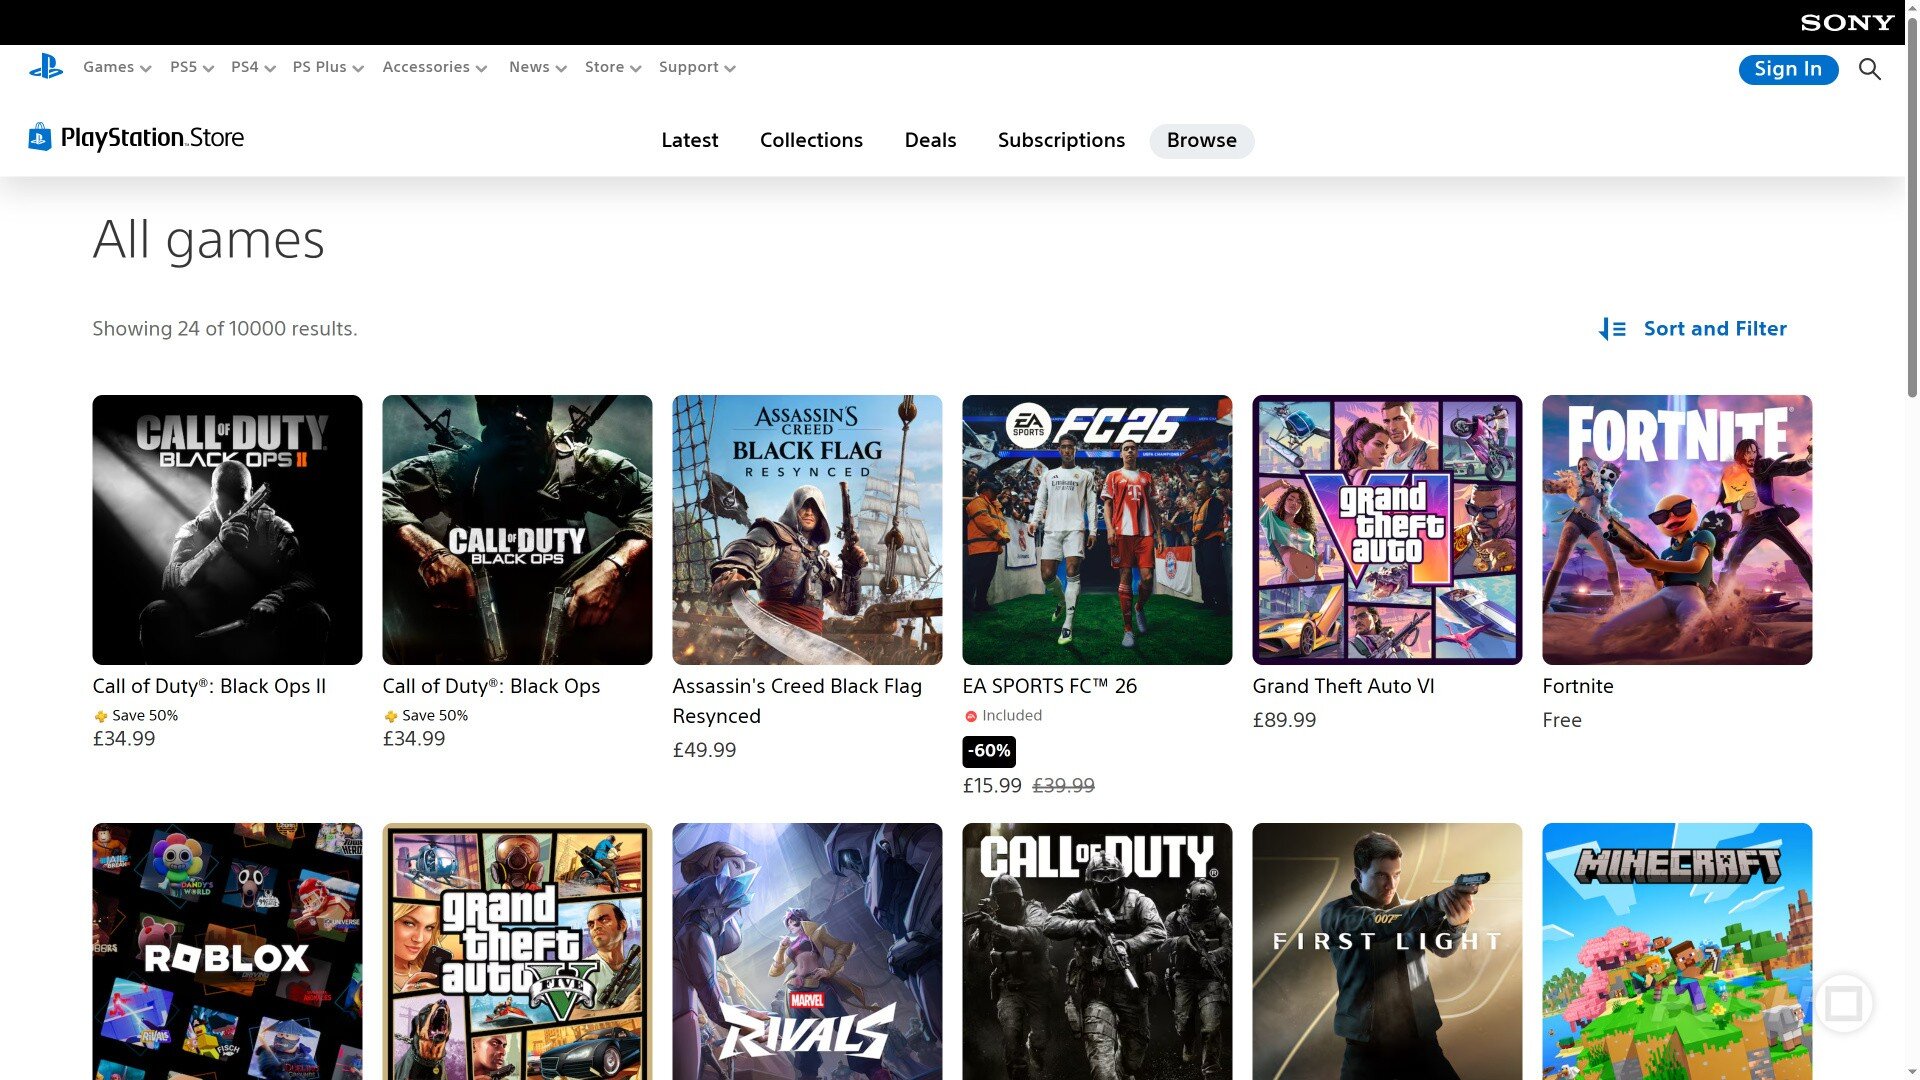
Task: Open the Minecraft game thumbnail
Action: pyautogui.click(x=1677, y=951)
